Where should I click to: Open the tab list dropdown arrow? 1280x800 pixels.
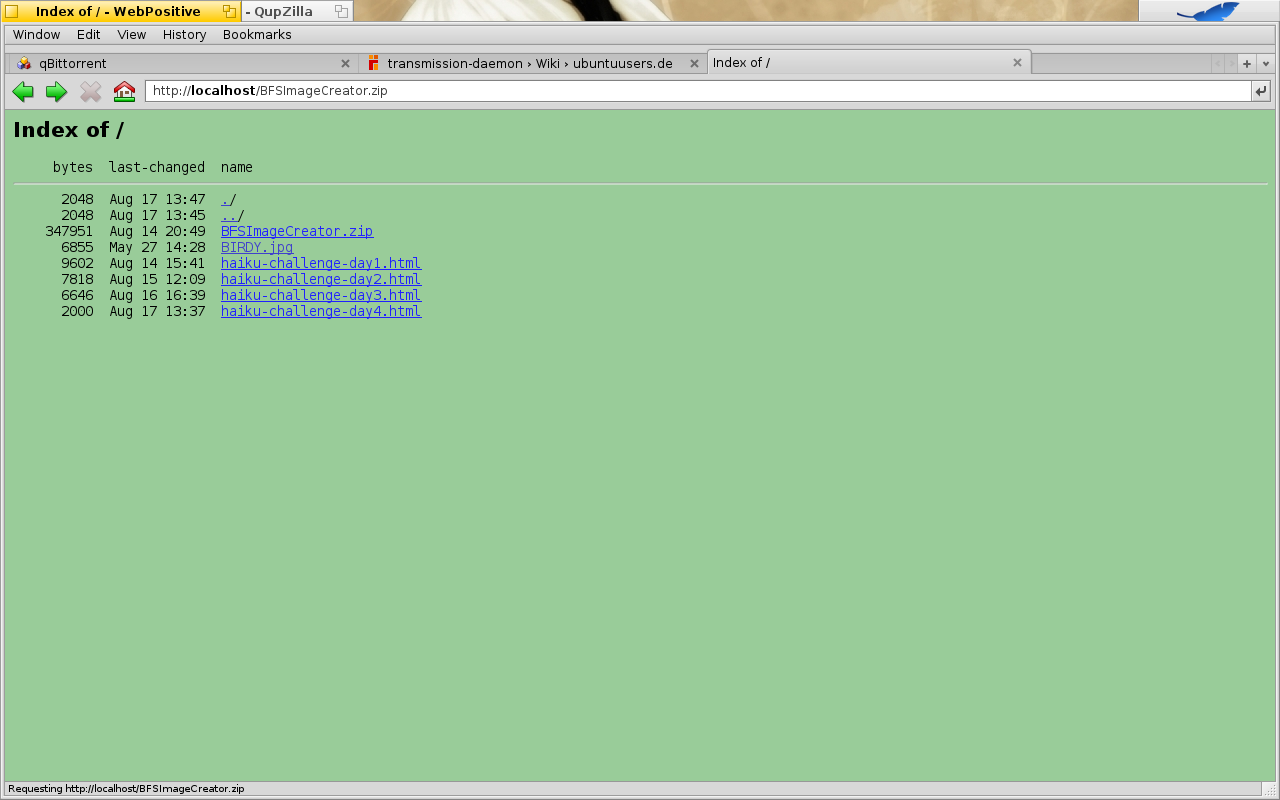(1266, 63)
